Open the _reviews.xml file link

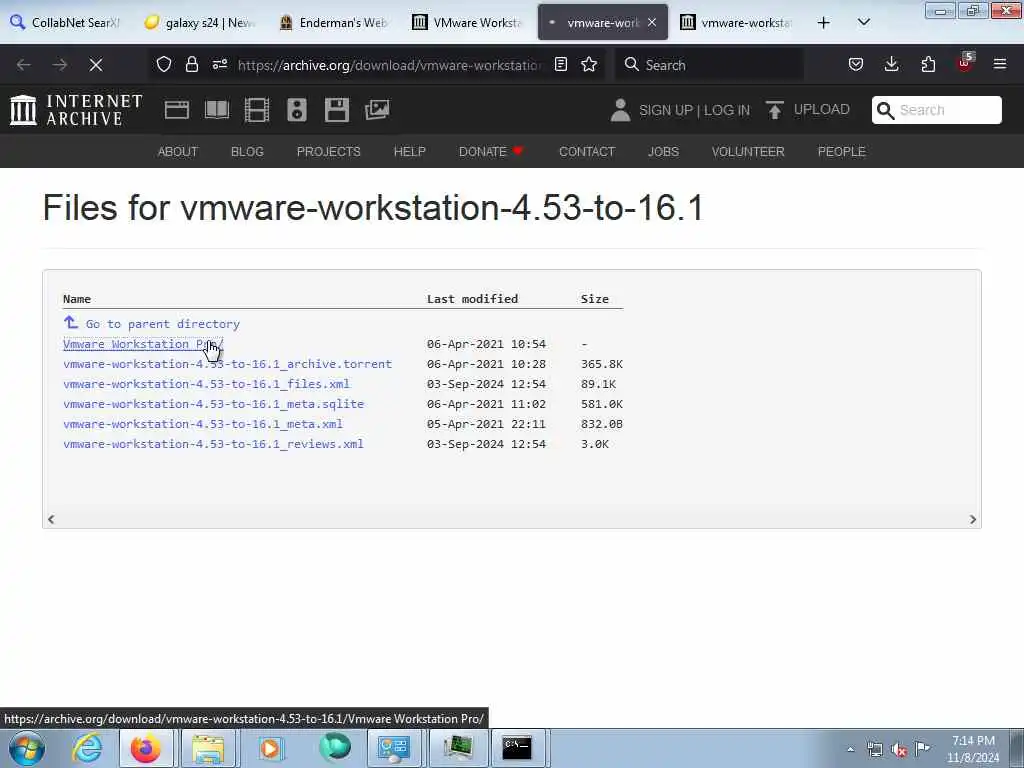point(214,444)
